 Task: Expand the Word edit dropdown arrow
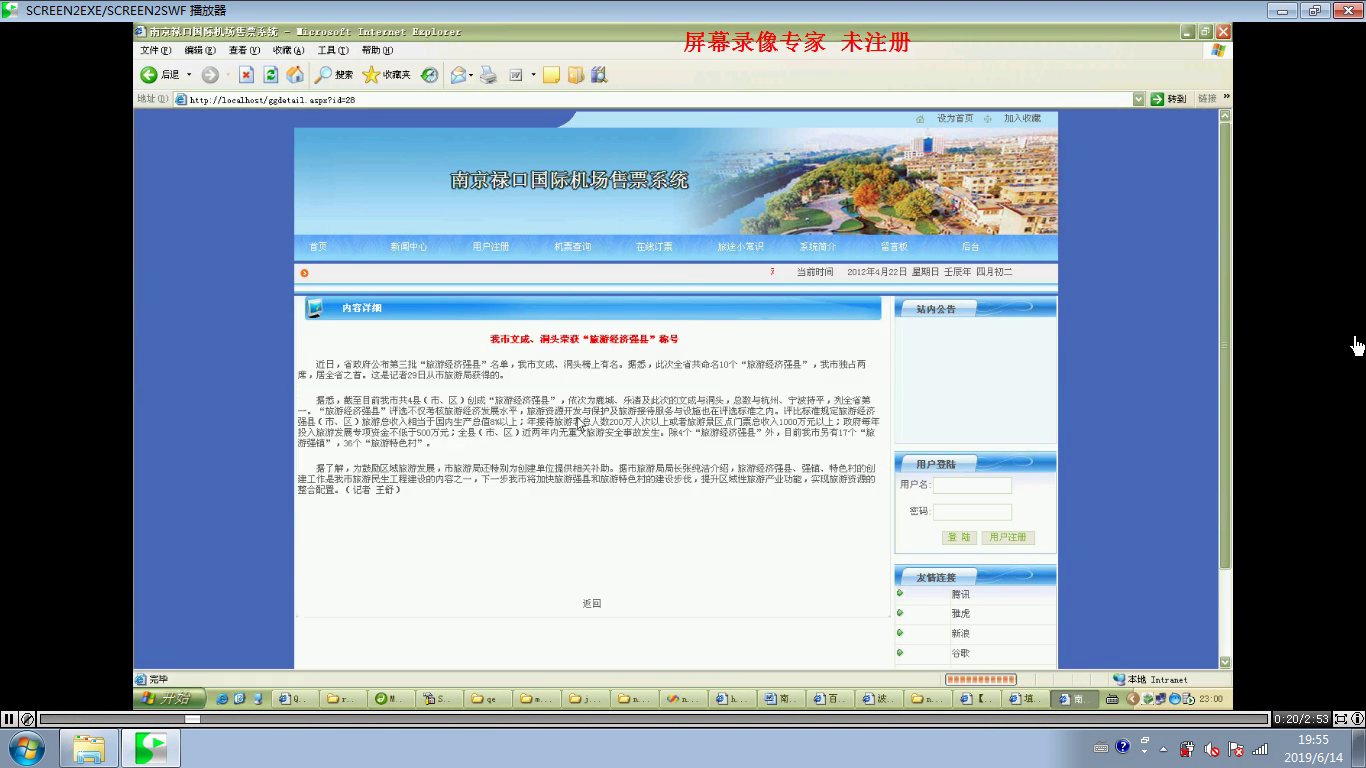[533, 75]
